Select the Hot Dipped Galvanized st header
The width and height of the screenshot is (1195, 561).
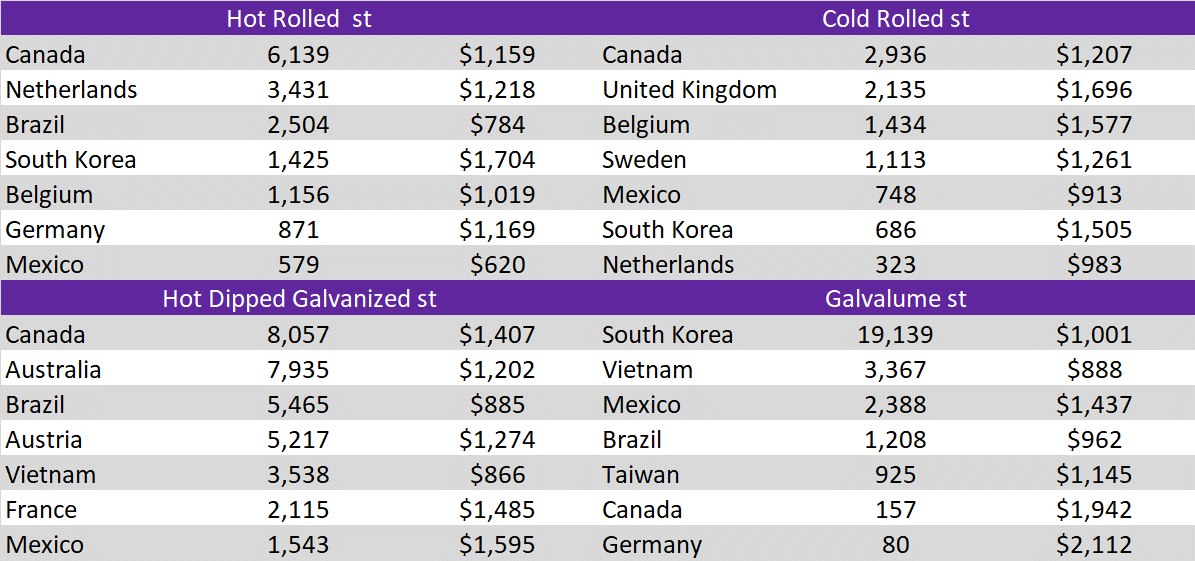[299, 299]
